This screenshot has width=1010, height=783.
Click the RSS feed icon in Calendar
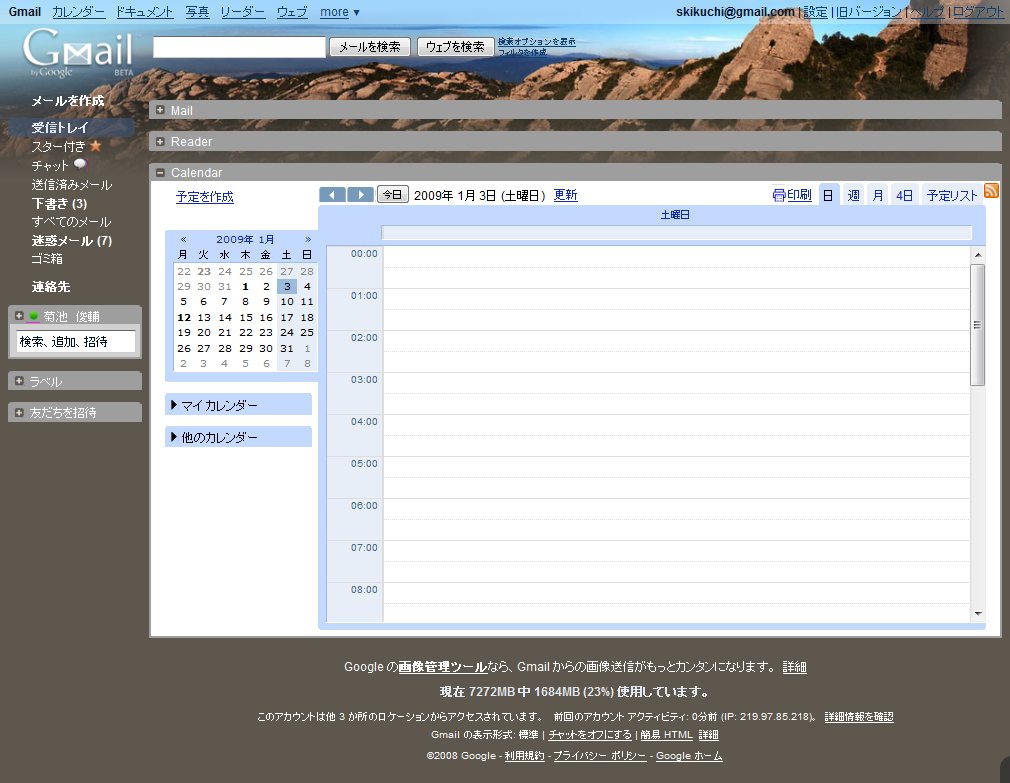(991, 191)
